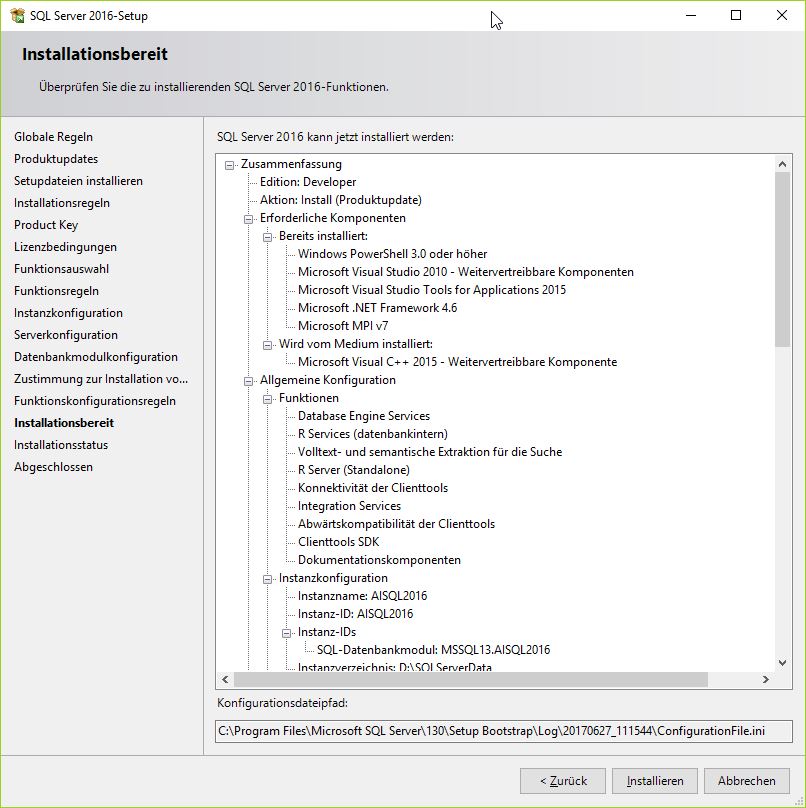The width and height of the screenshot is (806, 808).
Task: Select the Datenbankmodulkonfiguration step
Action: tap(96, 357)
